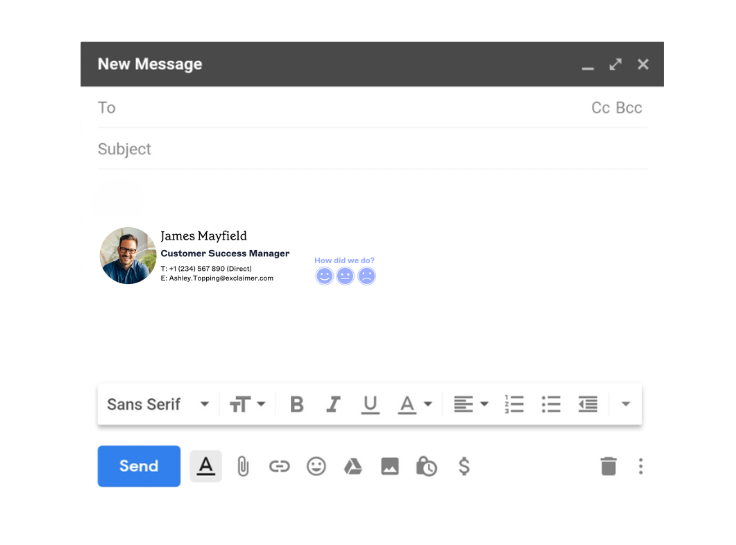Toggle underline formatting

pyautogui.click(x=370, y=404)
